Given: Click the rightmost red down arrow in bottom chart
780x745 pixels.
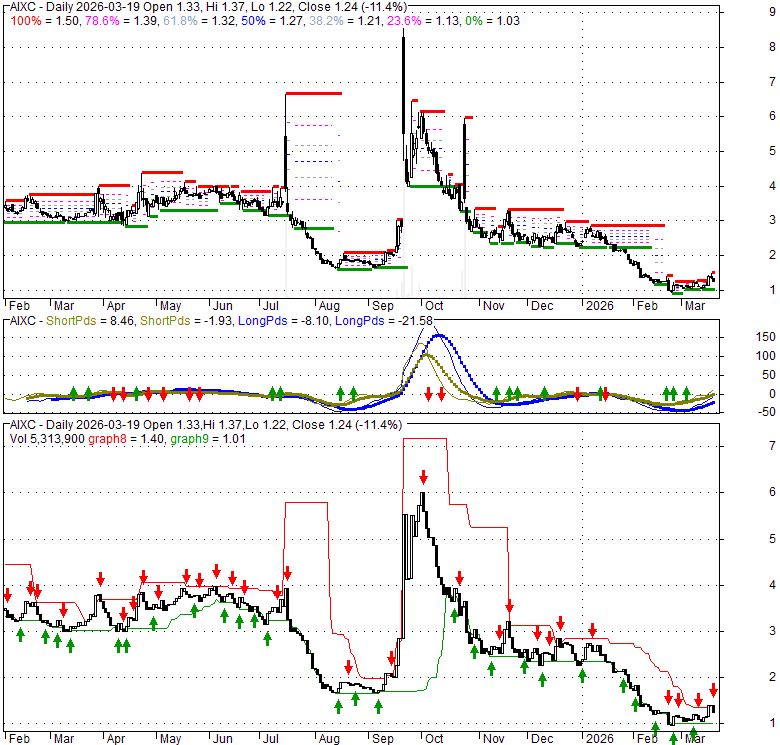Looking at the screenshot, I should click(713, 689).
